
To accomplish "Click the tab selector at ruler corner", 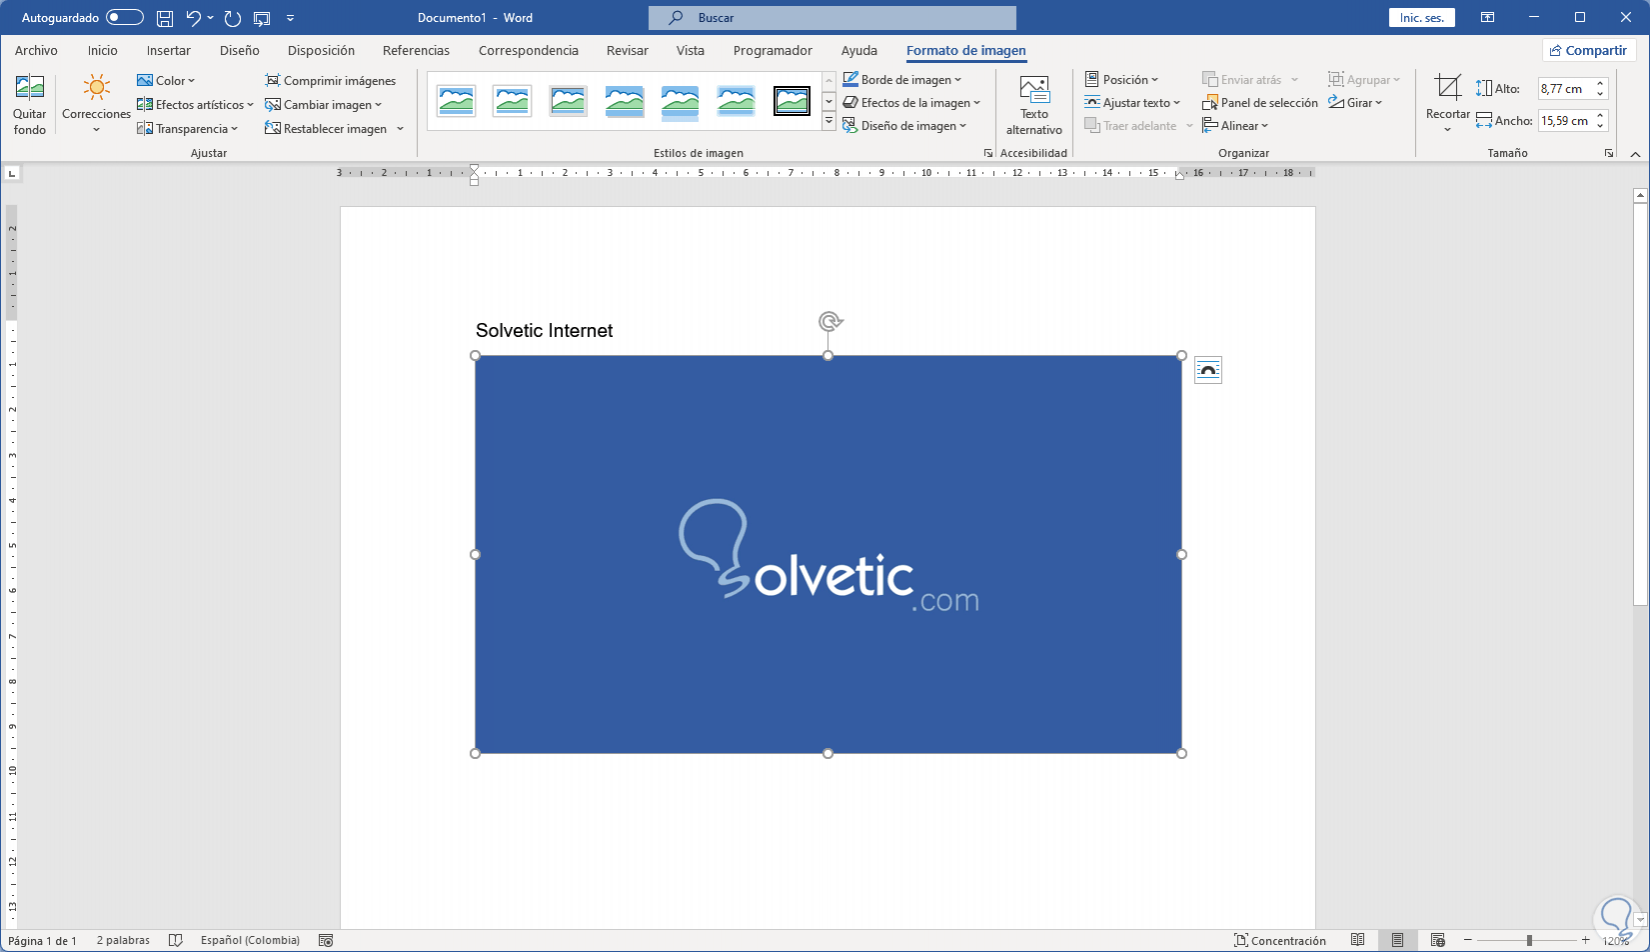I will tap(12, 173).
